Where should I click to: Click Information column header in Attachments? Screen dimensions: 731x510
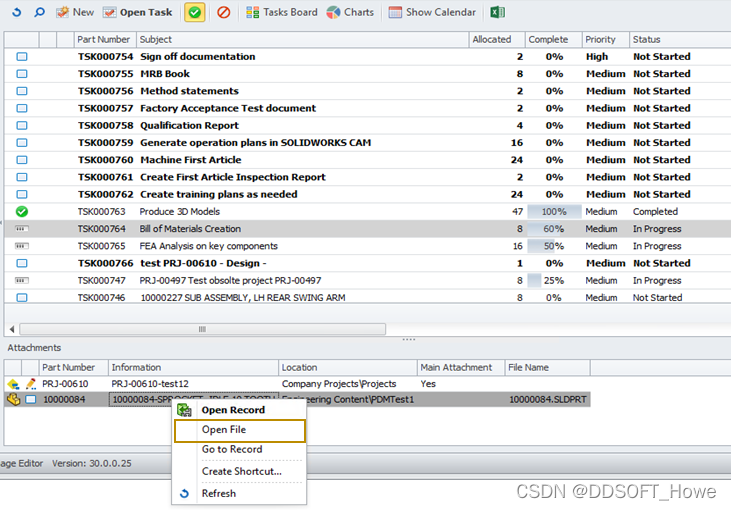pyautogui.click(x=193, y=367)
